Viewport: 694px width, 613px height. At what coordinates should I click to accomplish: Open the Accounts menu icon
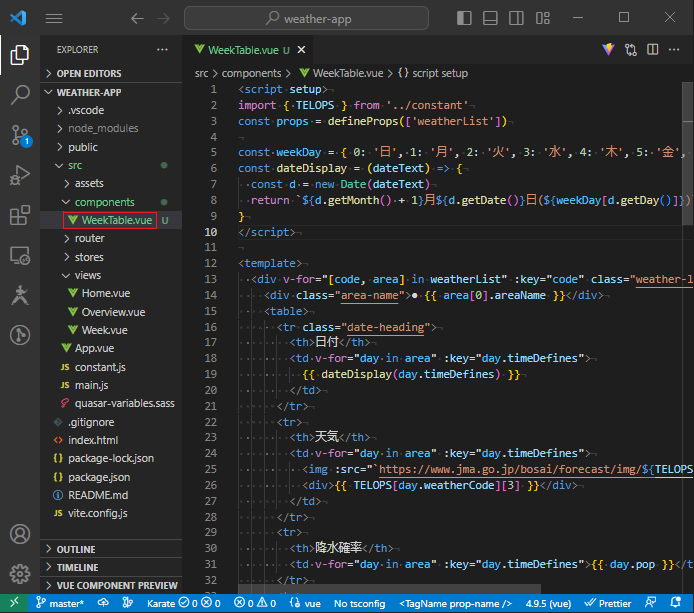(x=20, y=534)
